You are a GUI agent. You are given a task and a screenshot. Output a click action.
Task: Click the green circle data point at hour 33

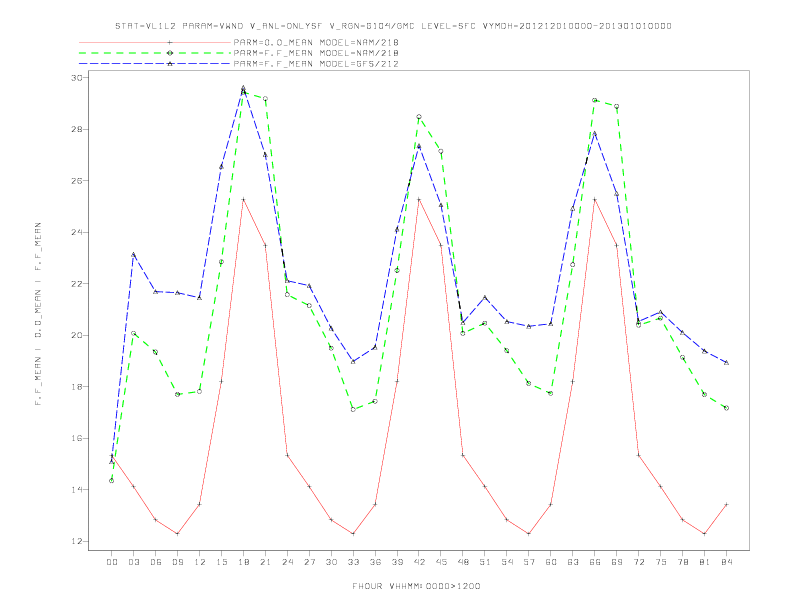point(353,410)
